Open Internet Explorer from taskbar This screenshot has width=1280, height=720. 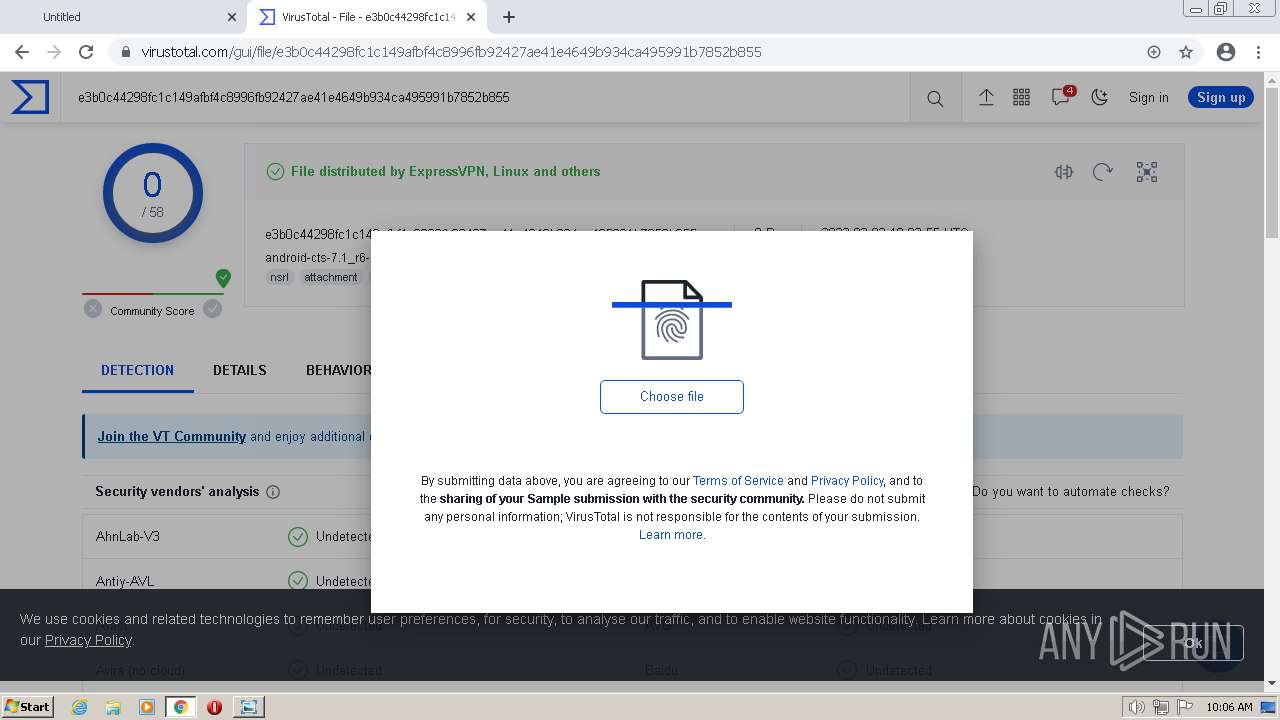pyautogui.click(x=79, y=707)
